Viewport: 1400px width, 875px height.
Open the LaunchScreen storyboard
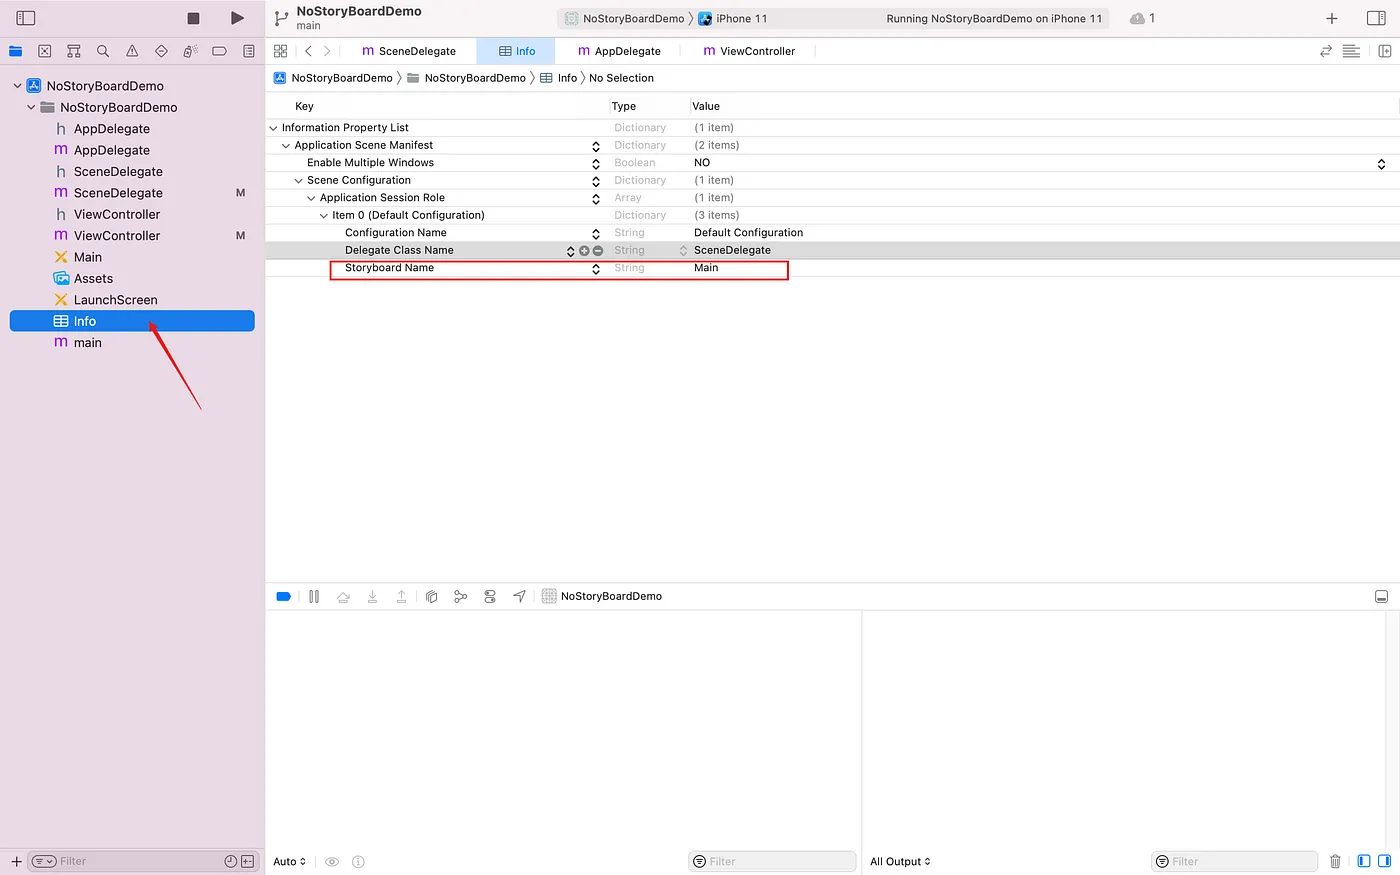pyautogui.click(x=115, y=300)
